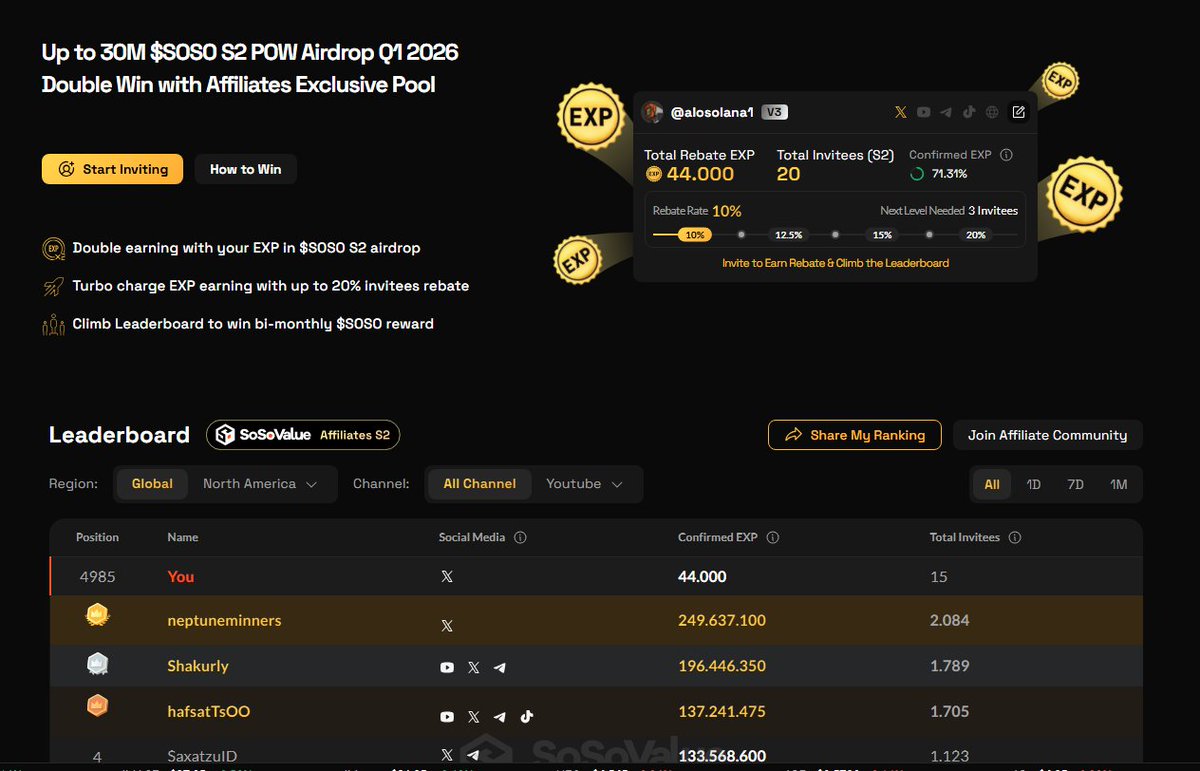This screenshot has height=771, width=1200.
Task: Click the 137.241.475 confirmed EXP value
Action: pos(722,712)
